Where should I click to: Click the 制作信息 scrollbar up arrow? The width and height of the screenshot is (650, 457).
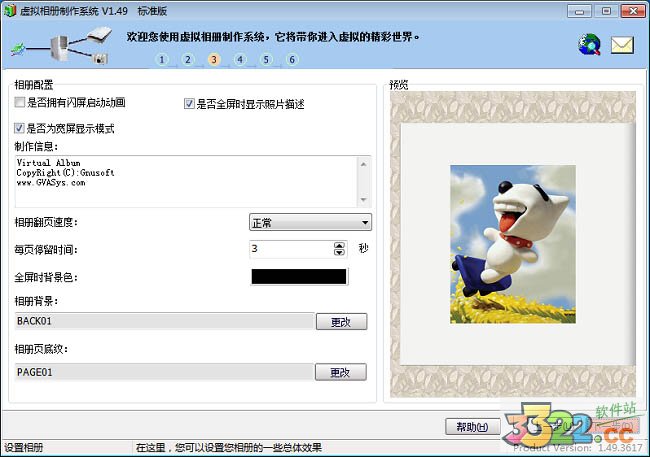click(364, 164)
